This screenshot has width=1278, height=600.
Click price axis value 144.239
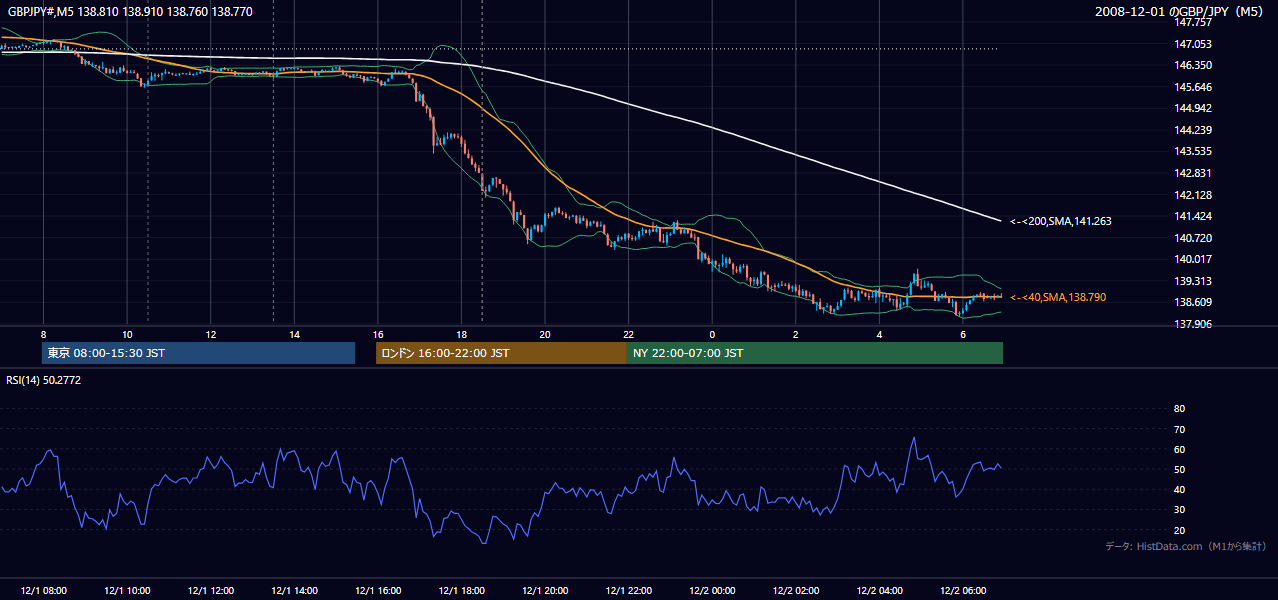pos(1192,130)
